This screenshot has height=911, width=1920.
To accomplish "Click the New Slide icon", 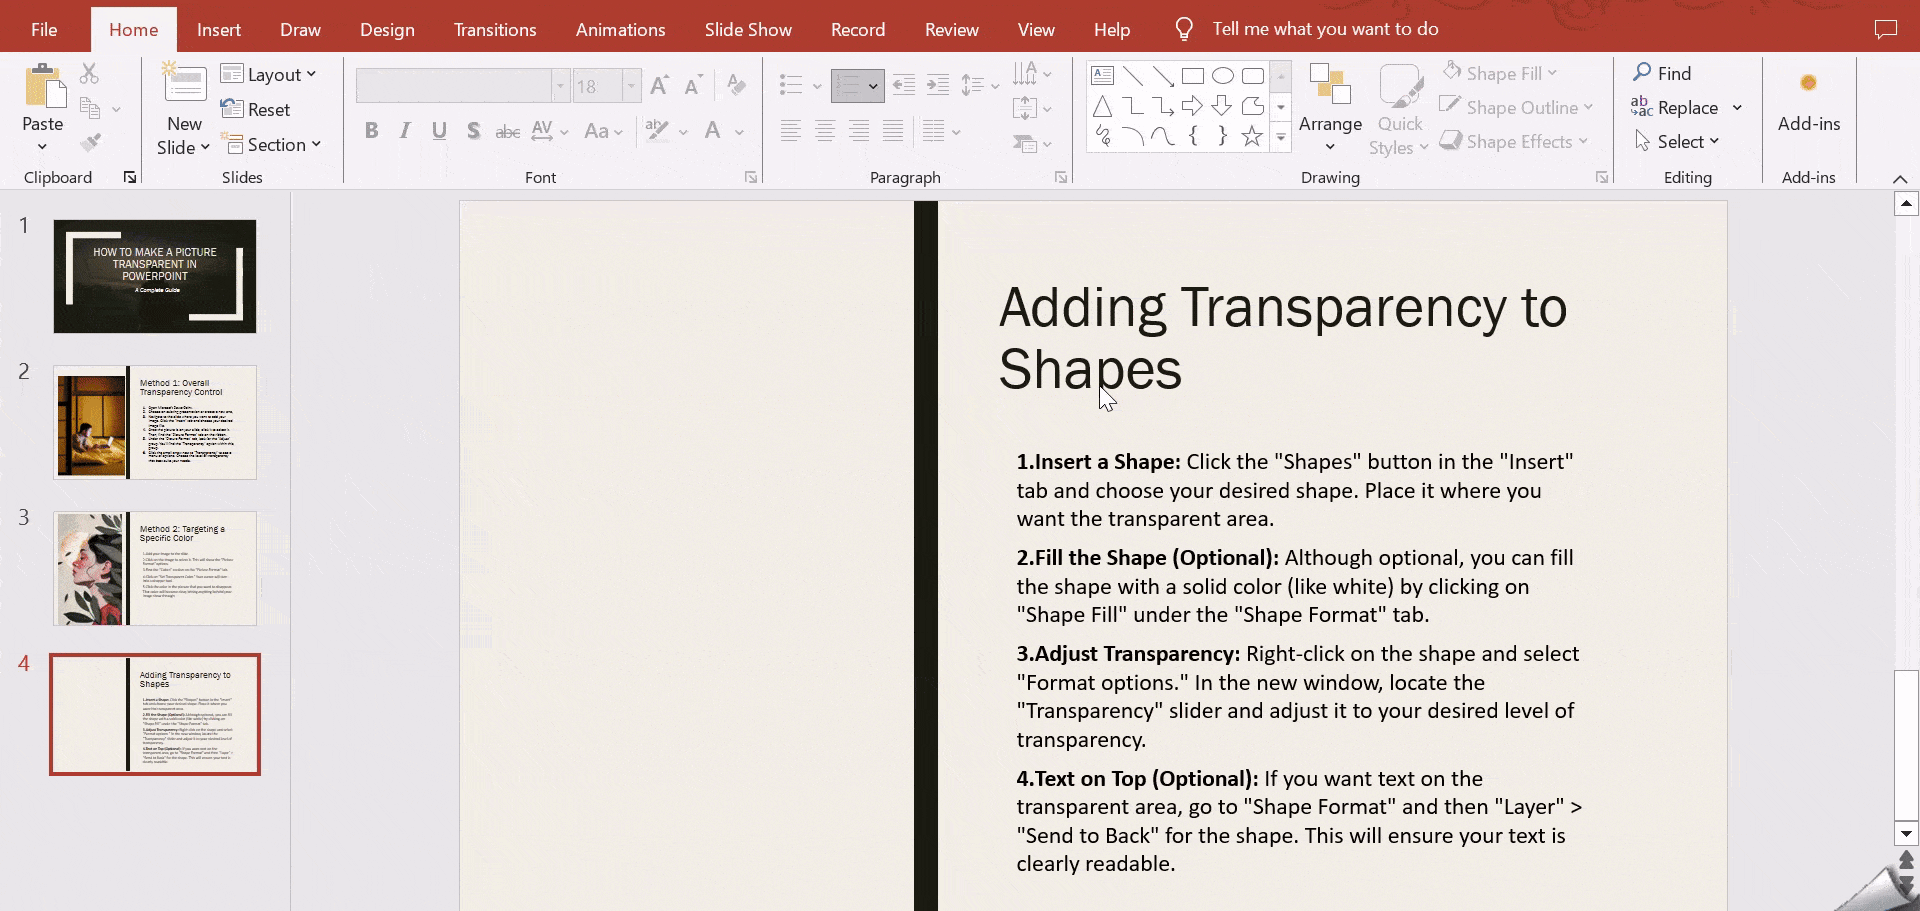I will coord(184,86).
